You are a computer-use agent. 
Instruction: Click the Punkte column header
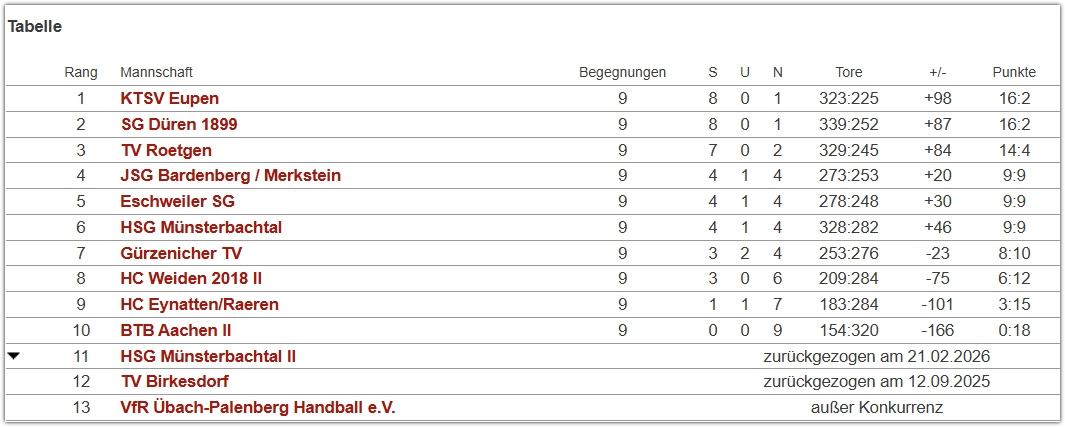coord(1014,72)
